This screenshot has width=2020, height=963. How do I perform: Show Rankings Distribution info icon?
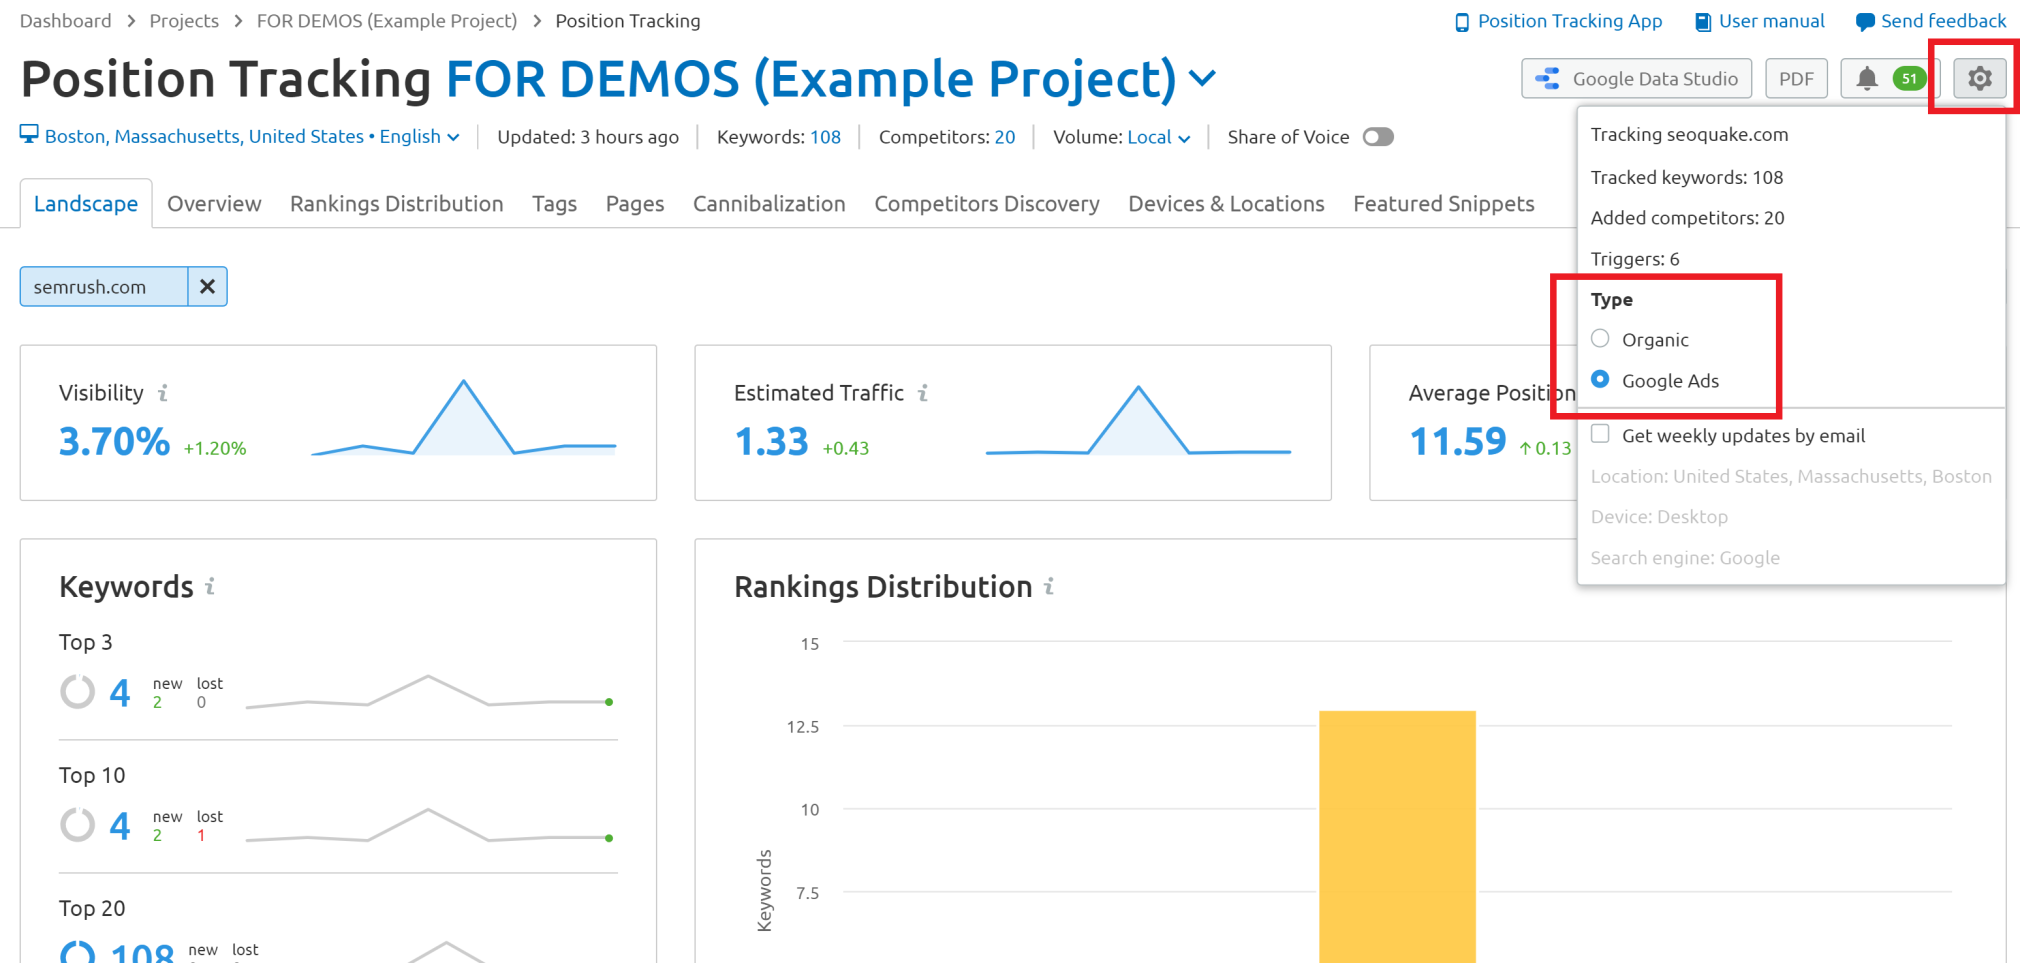(1049, 586)
